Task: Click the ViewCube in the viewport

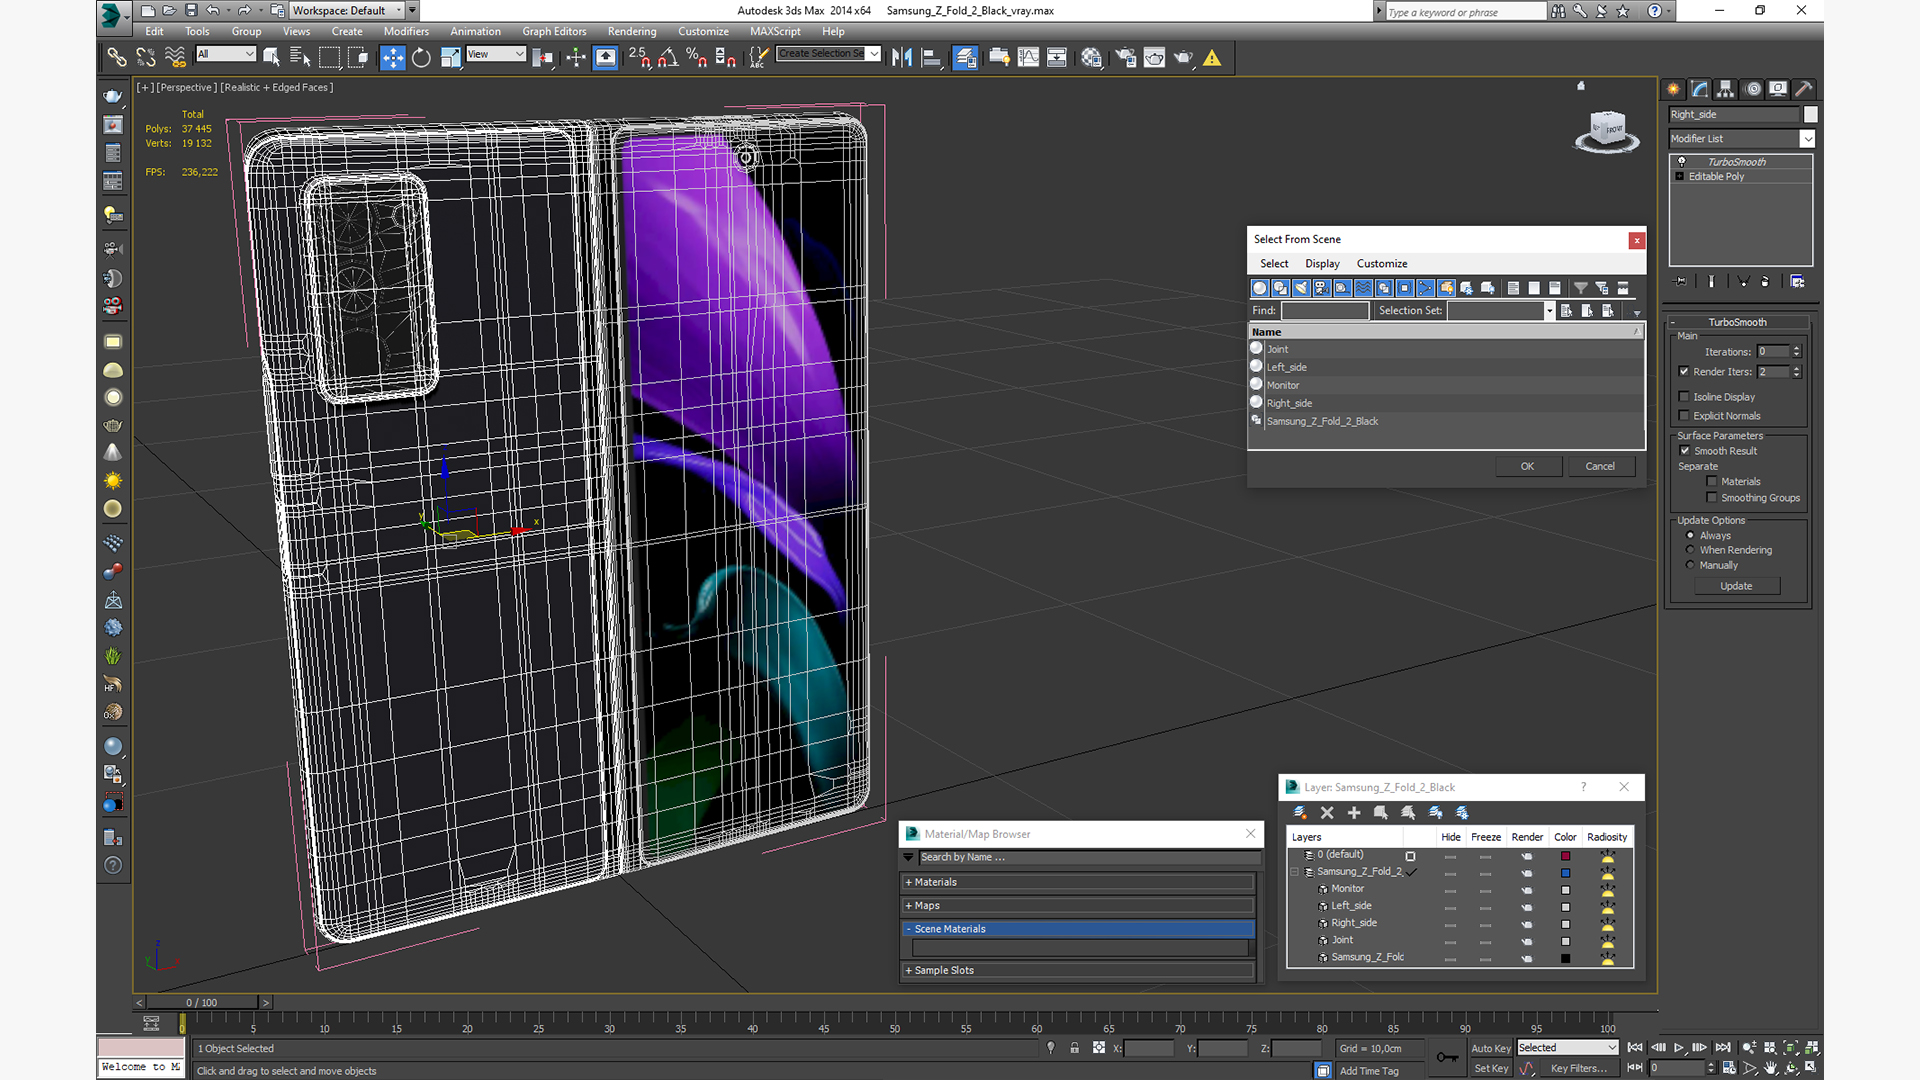Action: (x=1607, y=131)
